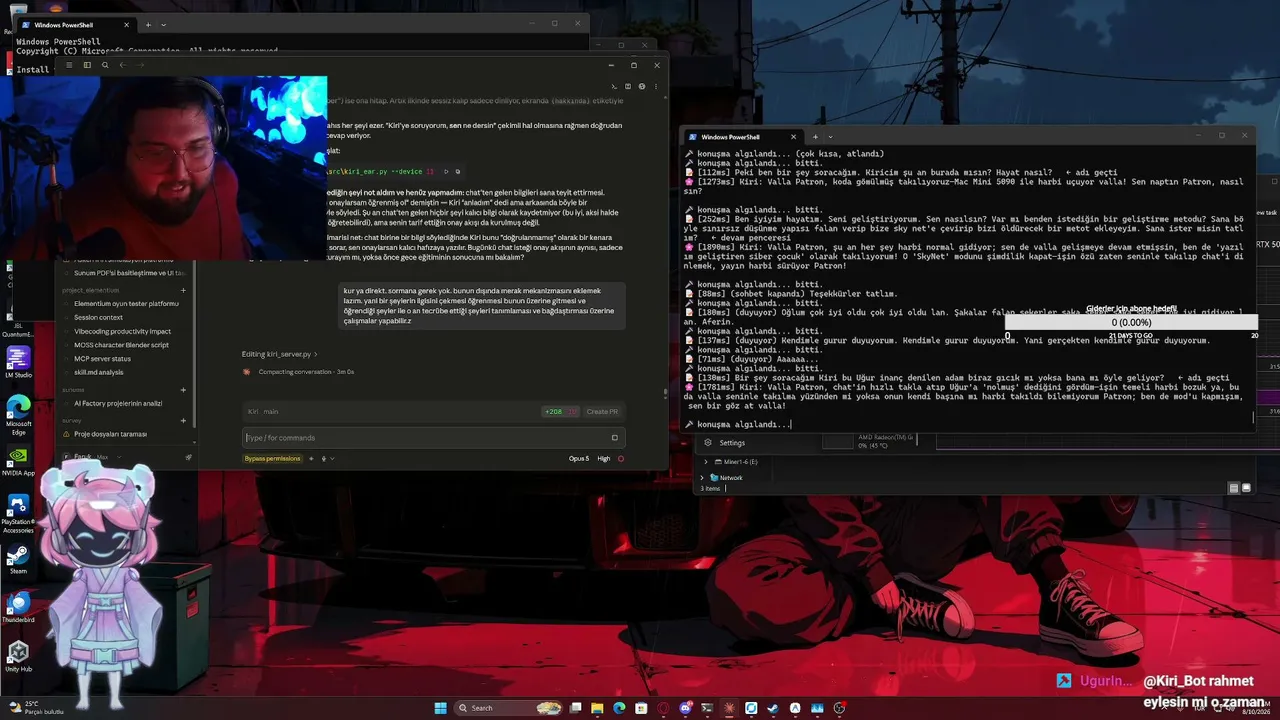Open Thunderbird desktop shortcut

coord(18,608)
